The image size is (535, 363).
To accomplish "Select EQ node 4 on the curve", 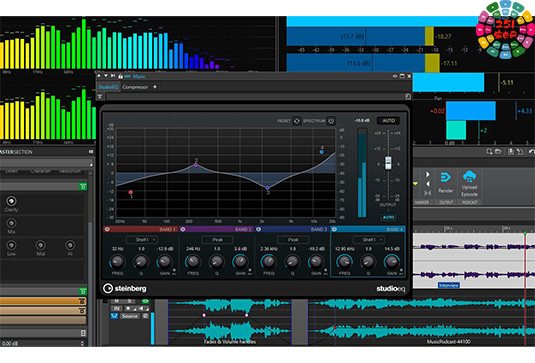I will [x=321, y=152].
